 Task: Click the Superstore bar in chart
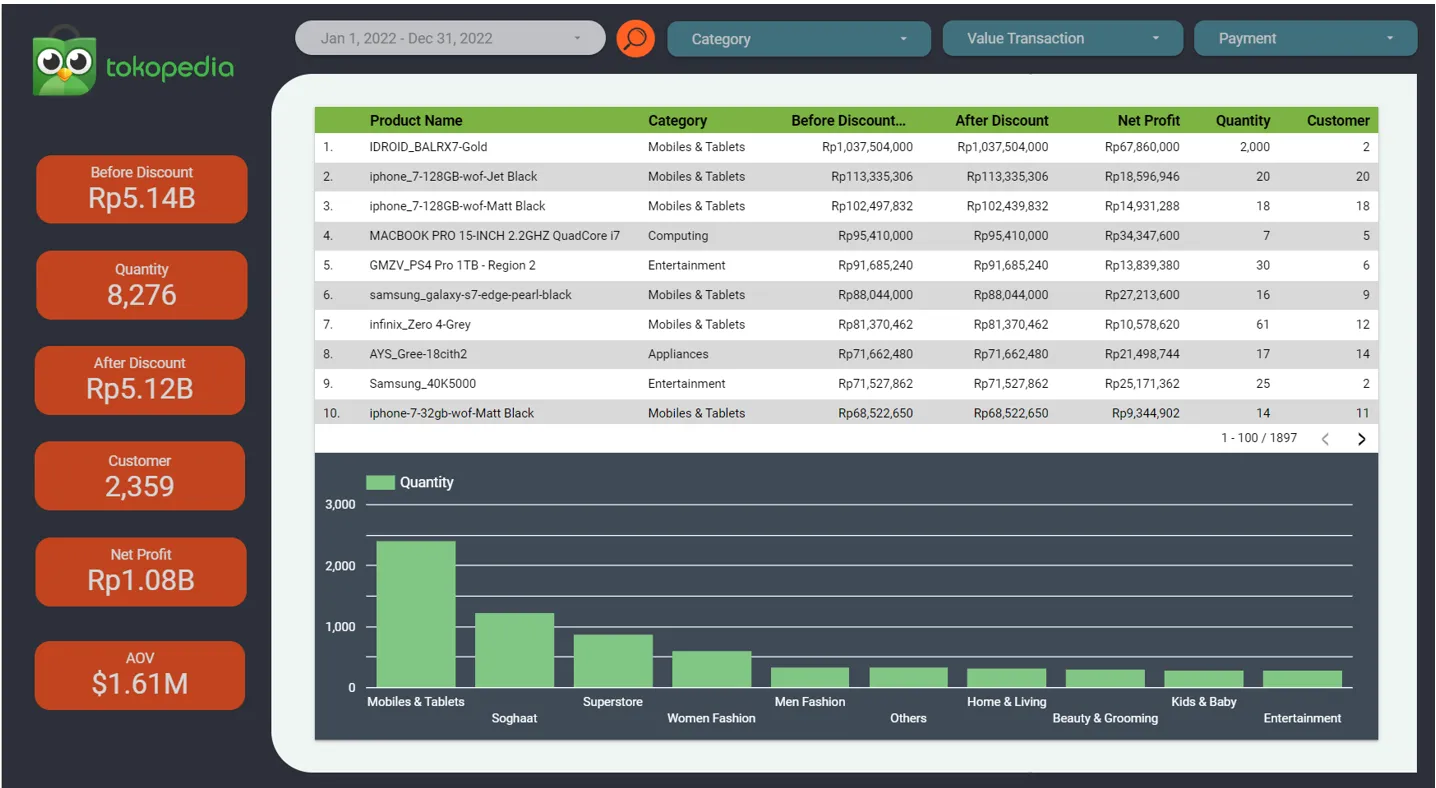tap(613, 661)
